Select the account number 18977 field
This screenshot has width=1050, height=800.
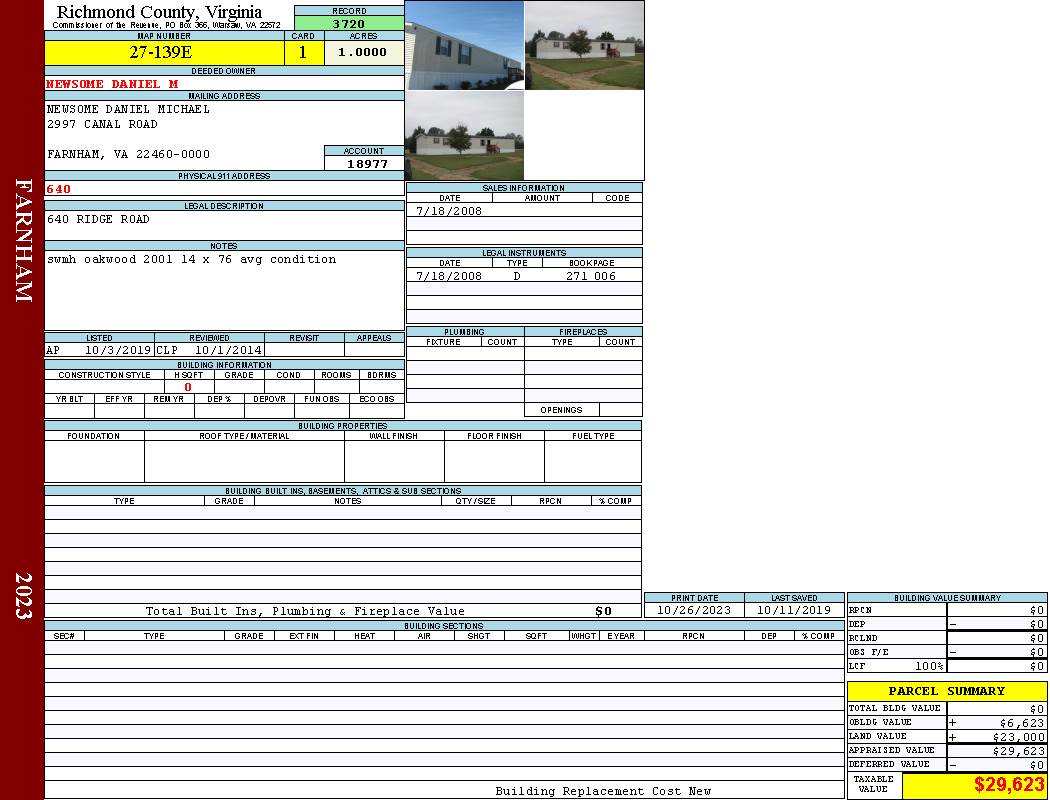pyautogui.click(x=364, y=163)
